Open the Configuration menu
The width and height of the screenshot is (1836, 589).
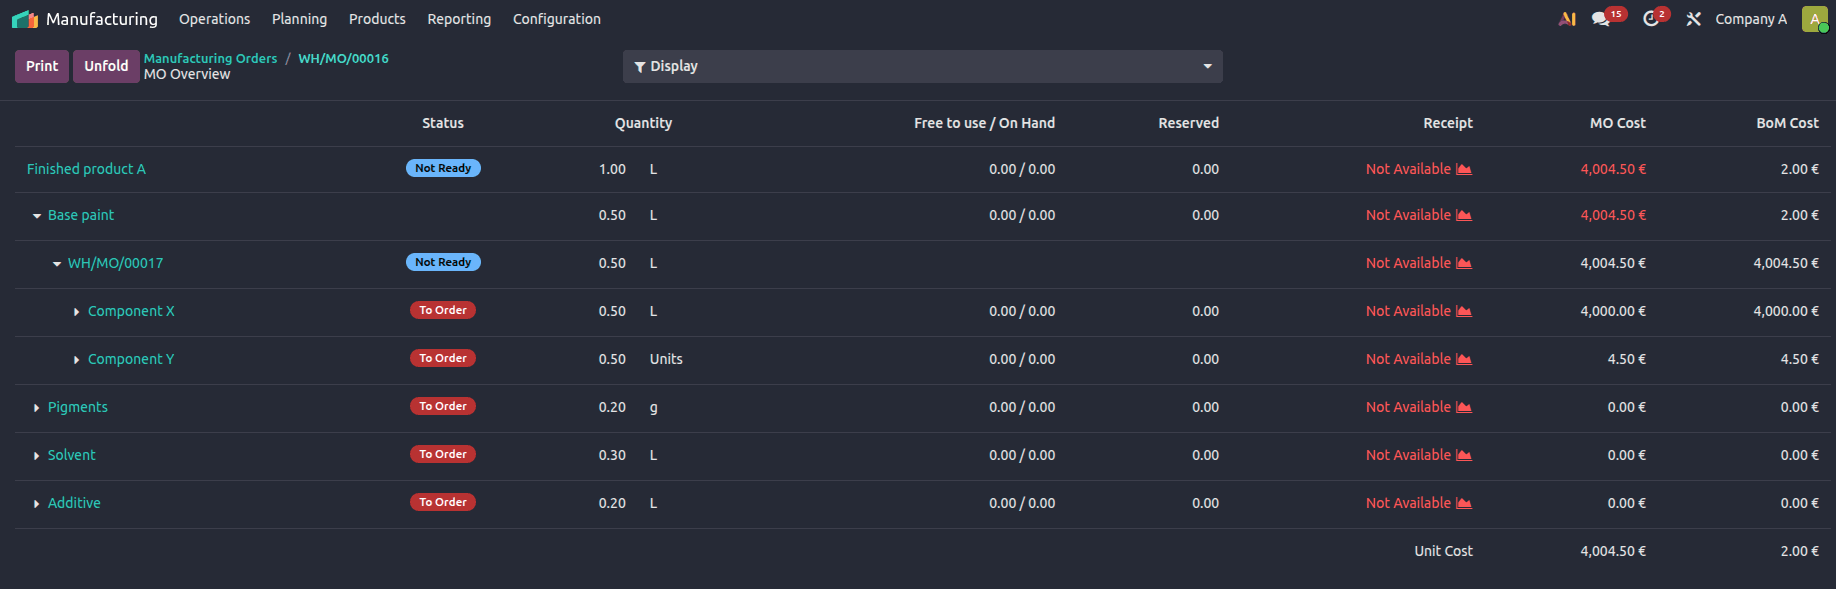[557, 19]
